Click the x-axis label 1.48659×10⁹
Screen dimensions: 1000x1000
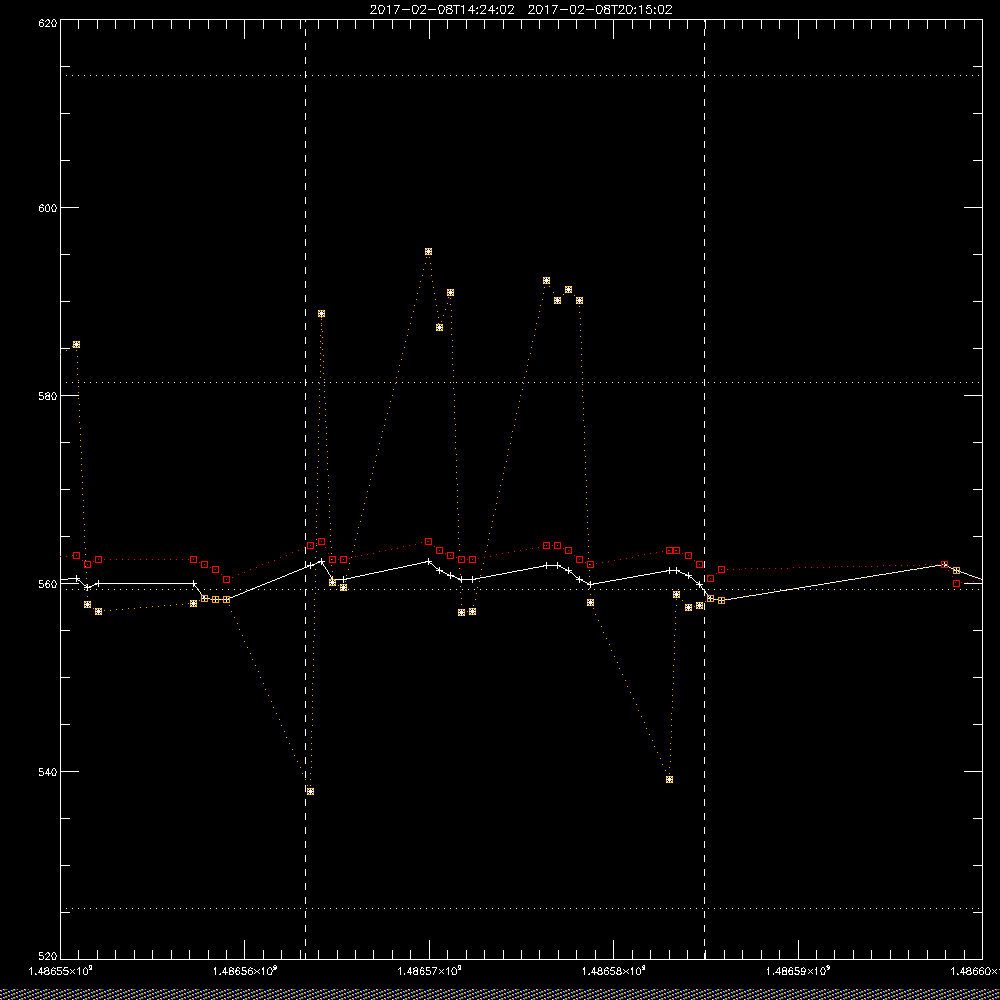(x=798, y=971)
